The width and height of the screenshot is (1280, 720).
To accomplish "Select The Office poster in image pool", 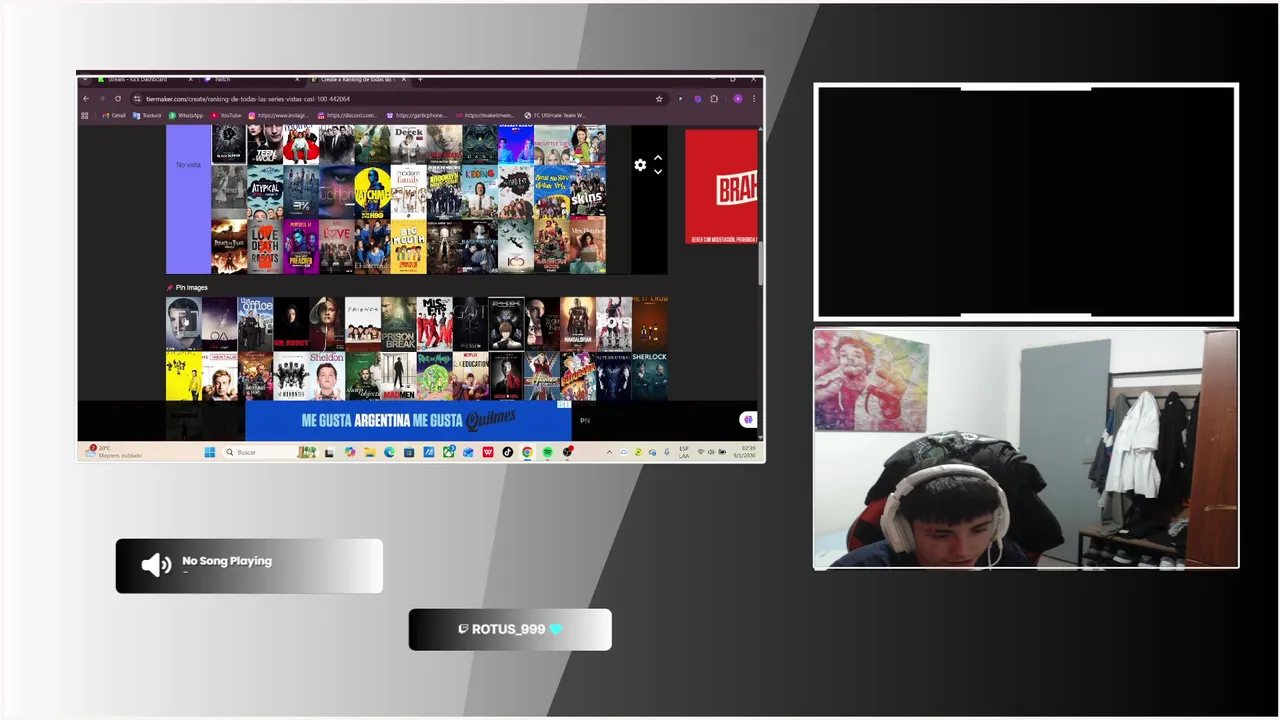I will (x=256, y=324).
